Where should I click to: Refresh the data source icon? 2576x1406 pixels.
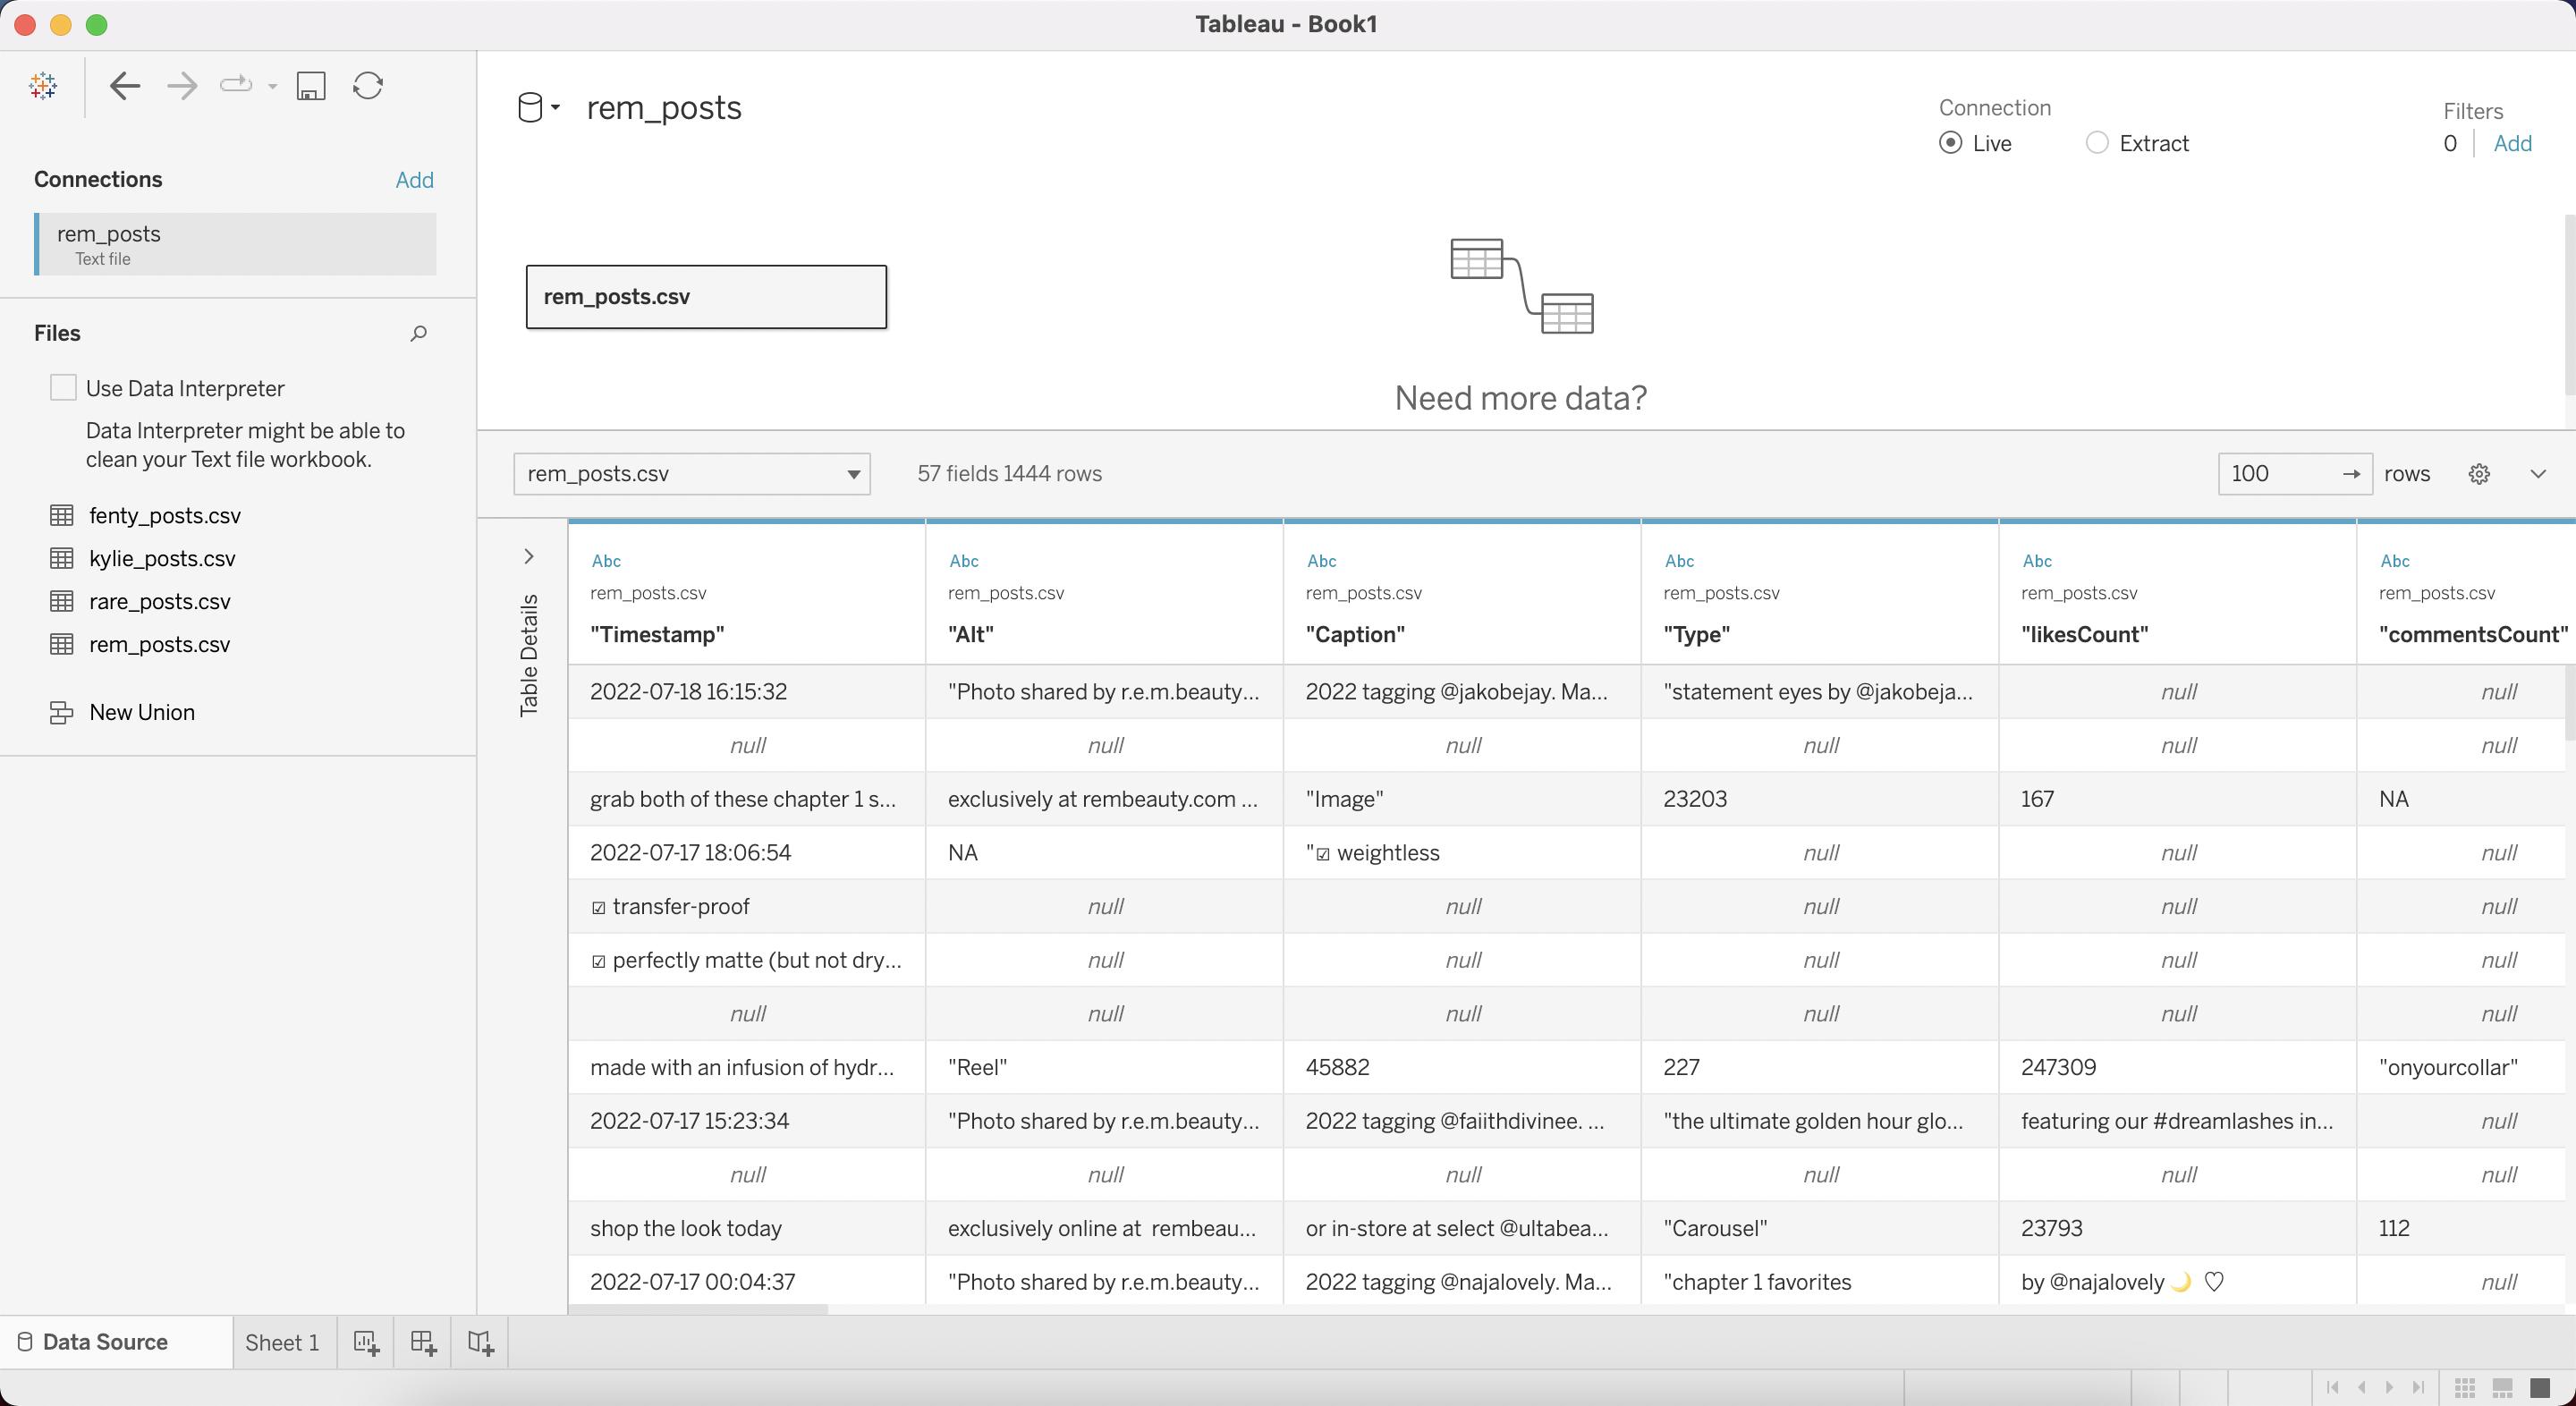368,86
